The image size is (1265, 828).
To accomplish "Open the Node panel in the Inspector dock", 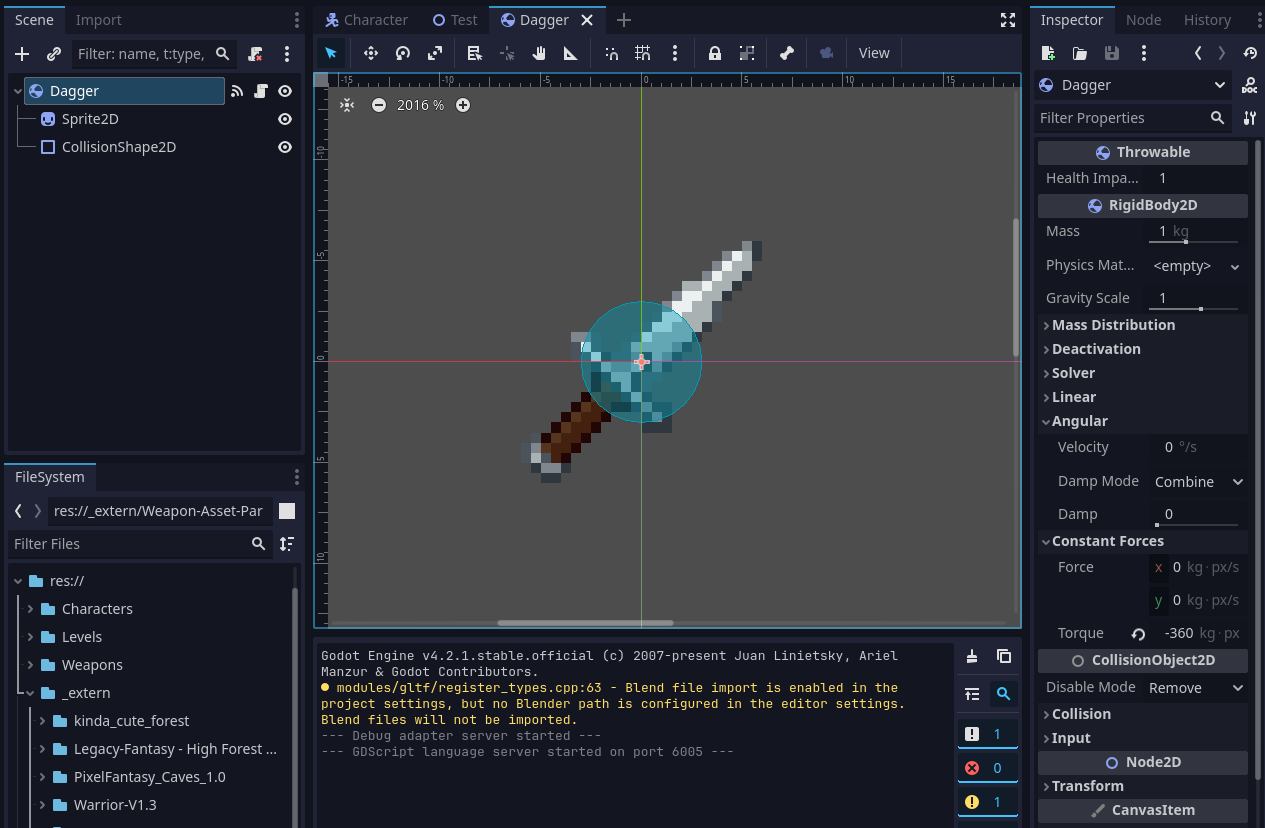I will point(1143,19).
